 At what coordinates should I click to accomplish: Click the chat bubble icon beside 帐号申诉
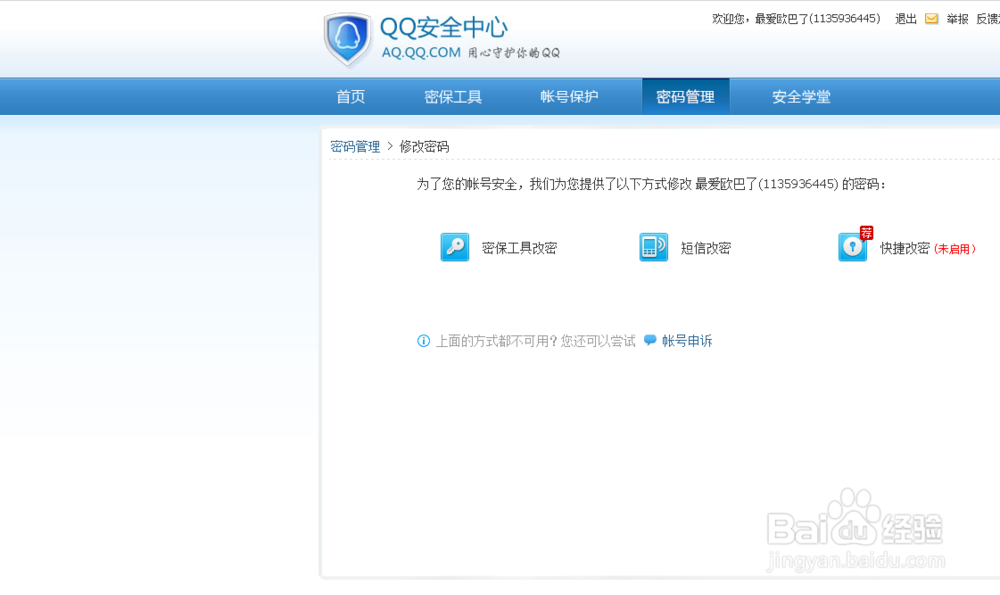650,340
